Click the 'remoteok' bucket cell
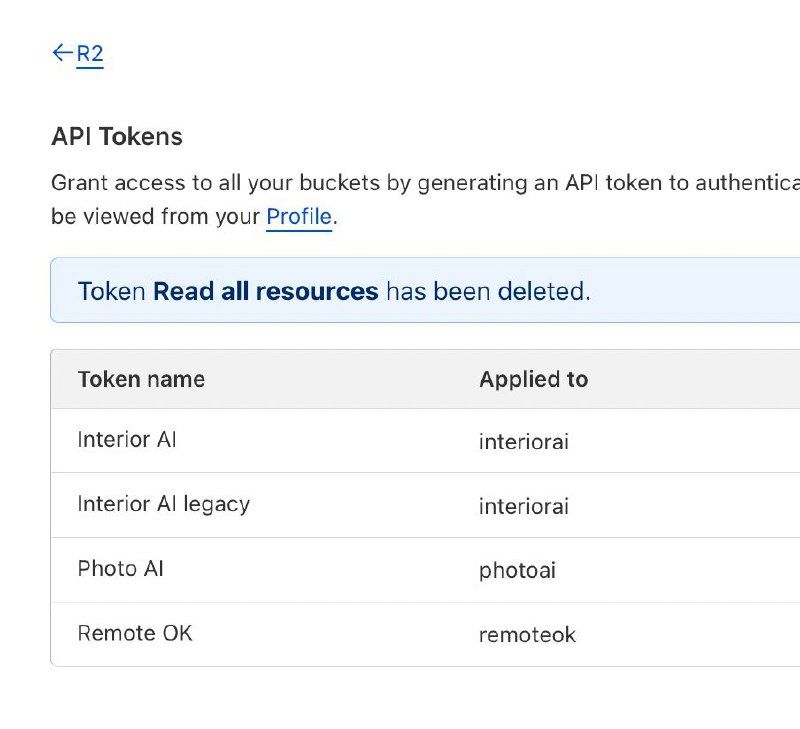 (x=527, y=635)
